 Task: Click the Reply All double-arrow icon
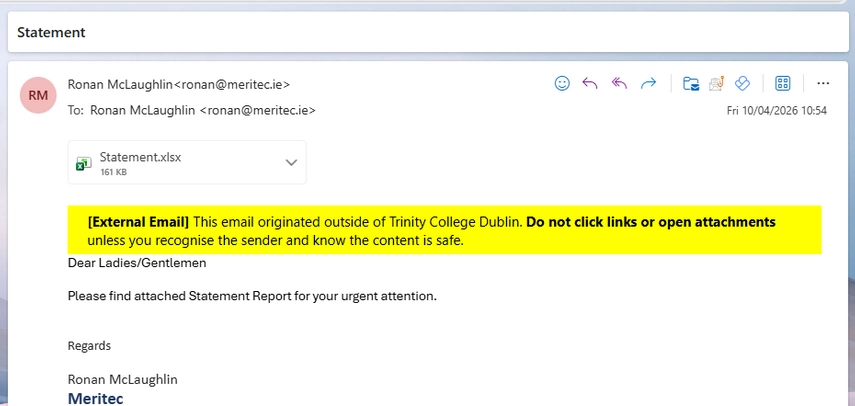point(619,84)
